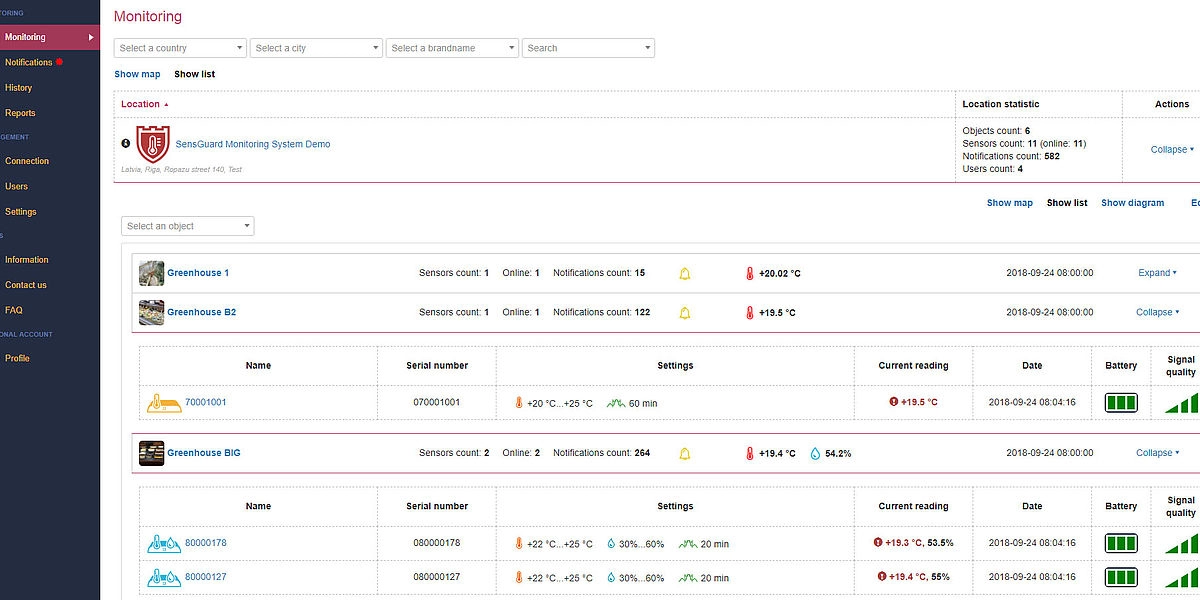1200x600 pixels.
Task: Click Show map link beside Show diagram
Action: click(1010, 203)
